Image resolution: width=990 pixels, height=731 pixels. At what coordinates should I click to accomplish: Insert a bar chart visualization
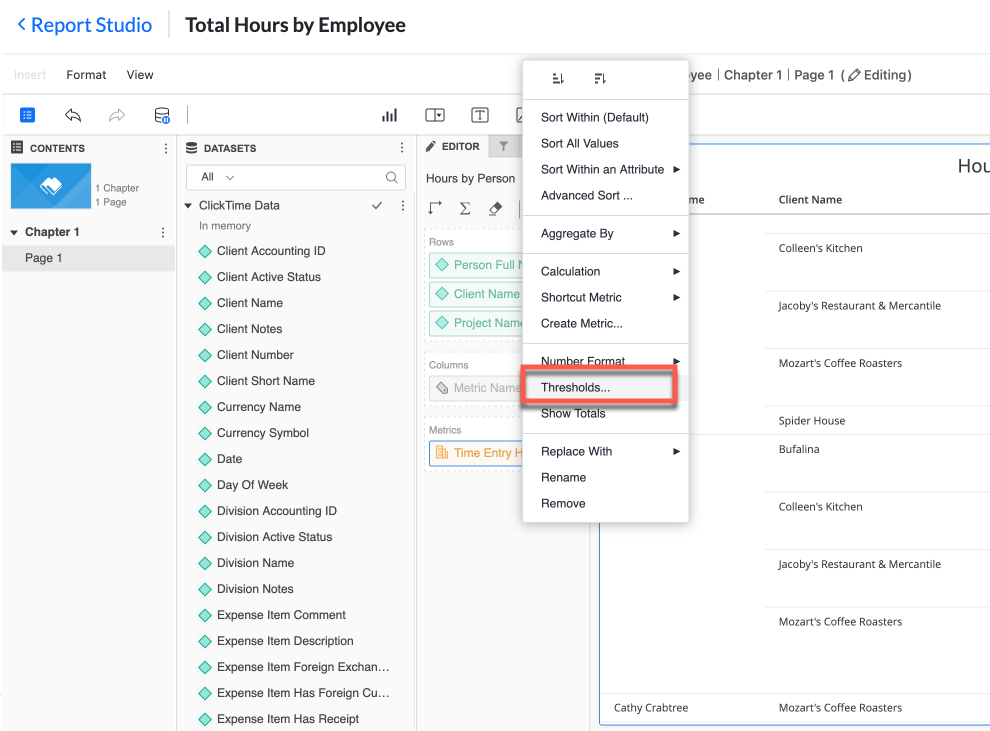(389, 115)
